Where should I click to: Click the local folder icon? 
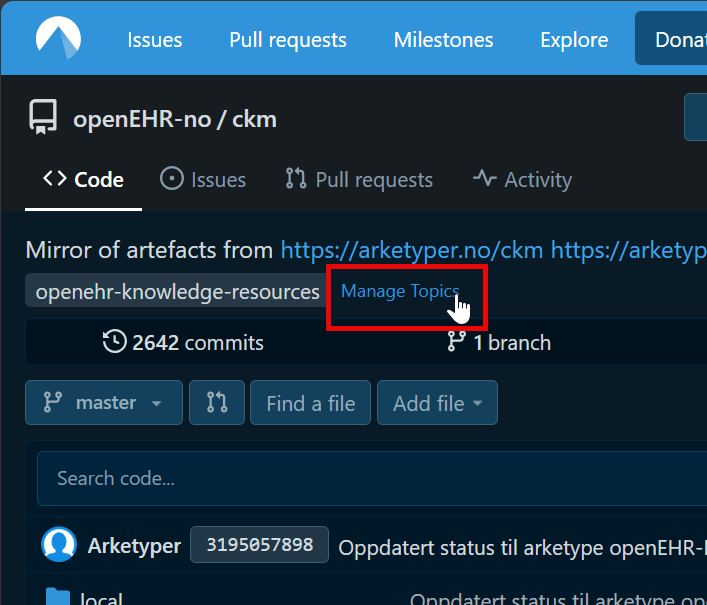(58, 598)
